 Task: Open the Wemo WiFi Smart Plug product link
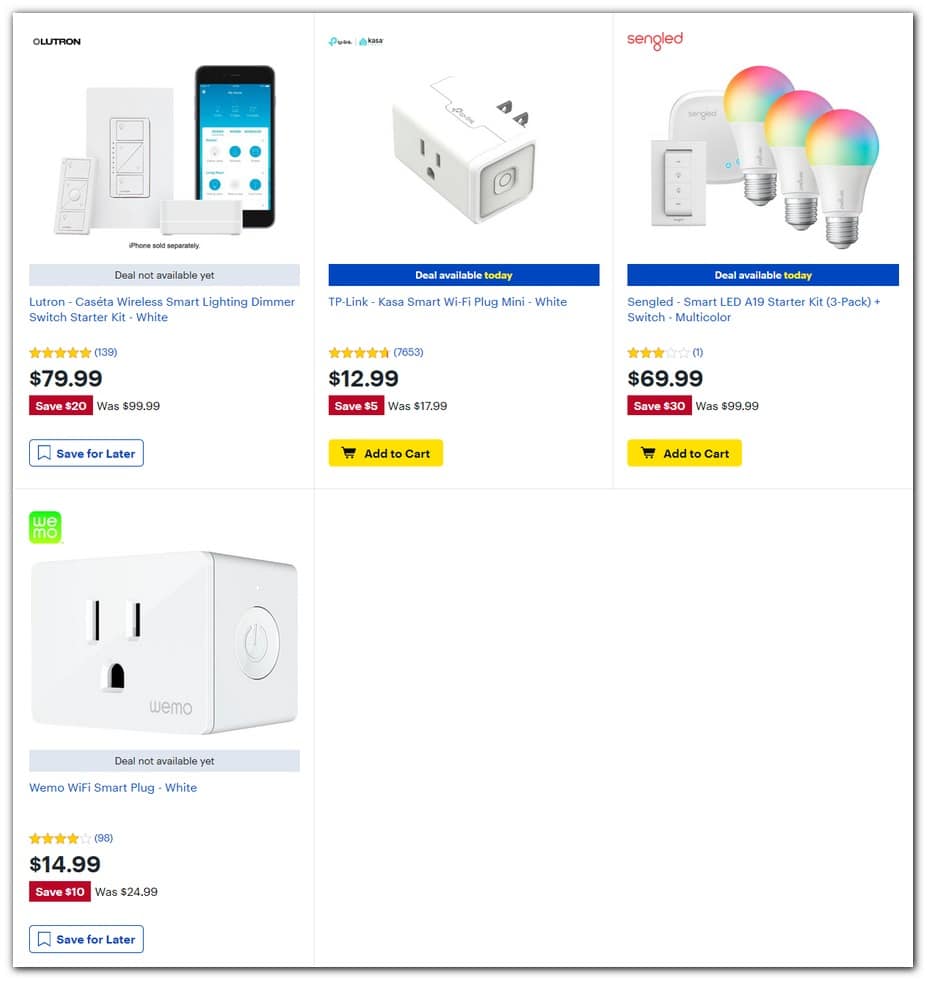[113, 787]
